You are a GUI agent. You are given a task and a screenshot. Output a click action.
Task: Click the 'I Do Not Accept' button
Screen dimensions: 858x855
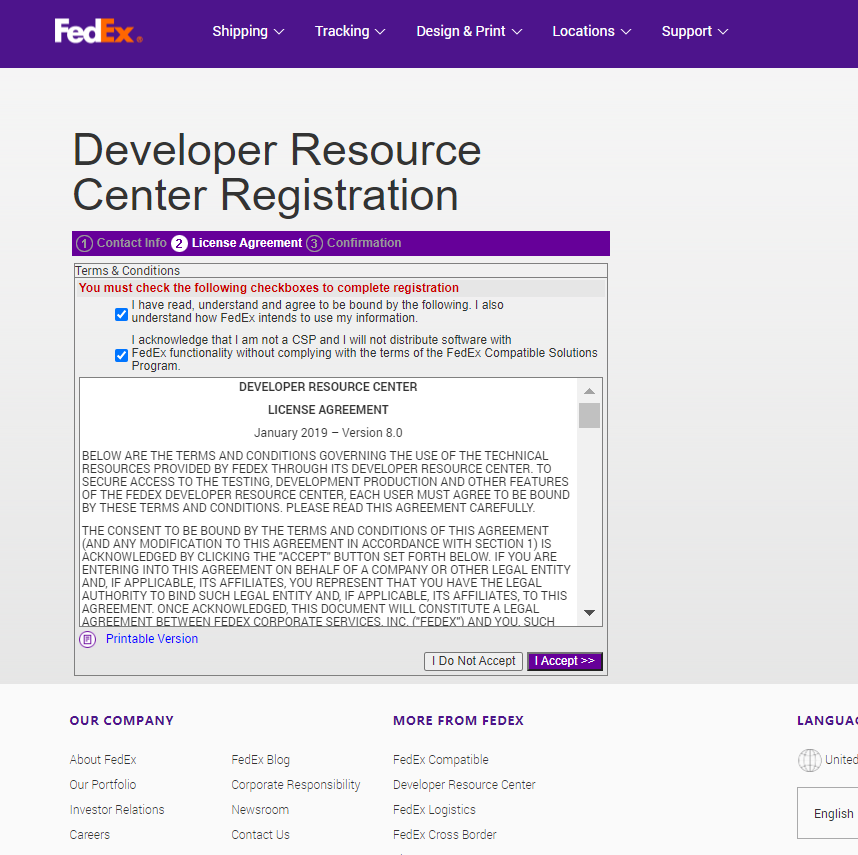(x=472, y=661)
